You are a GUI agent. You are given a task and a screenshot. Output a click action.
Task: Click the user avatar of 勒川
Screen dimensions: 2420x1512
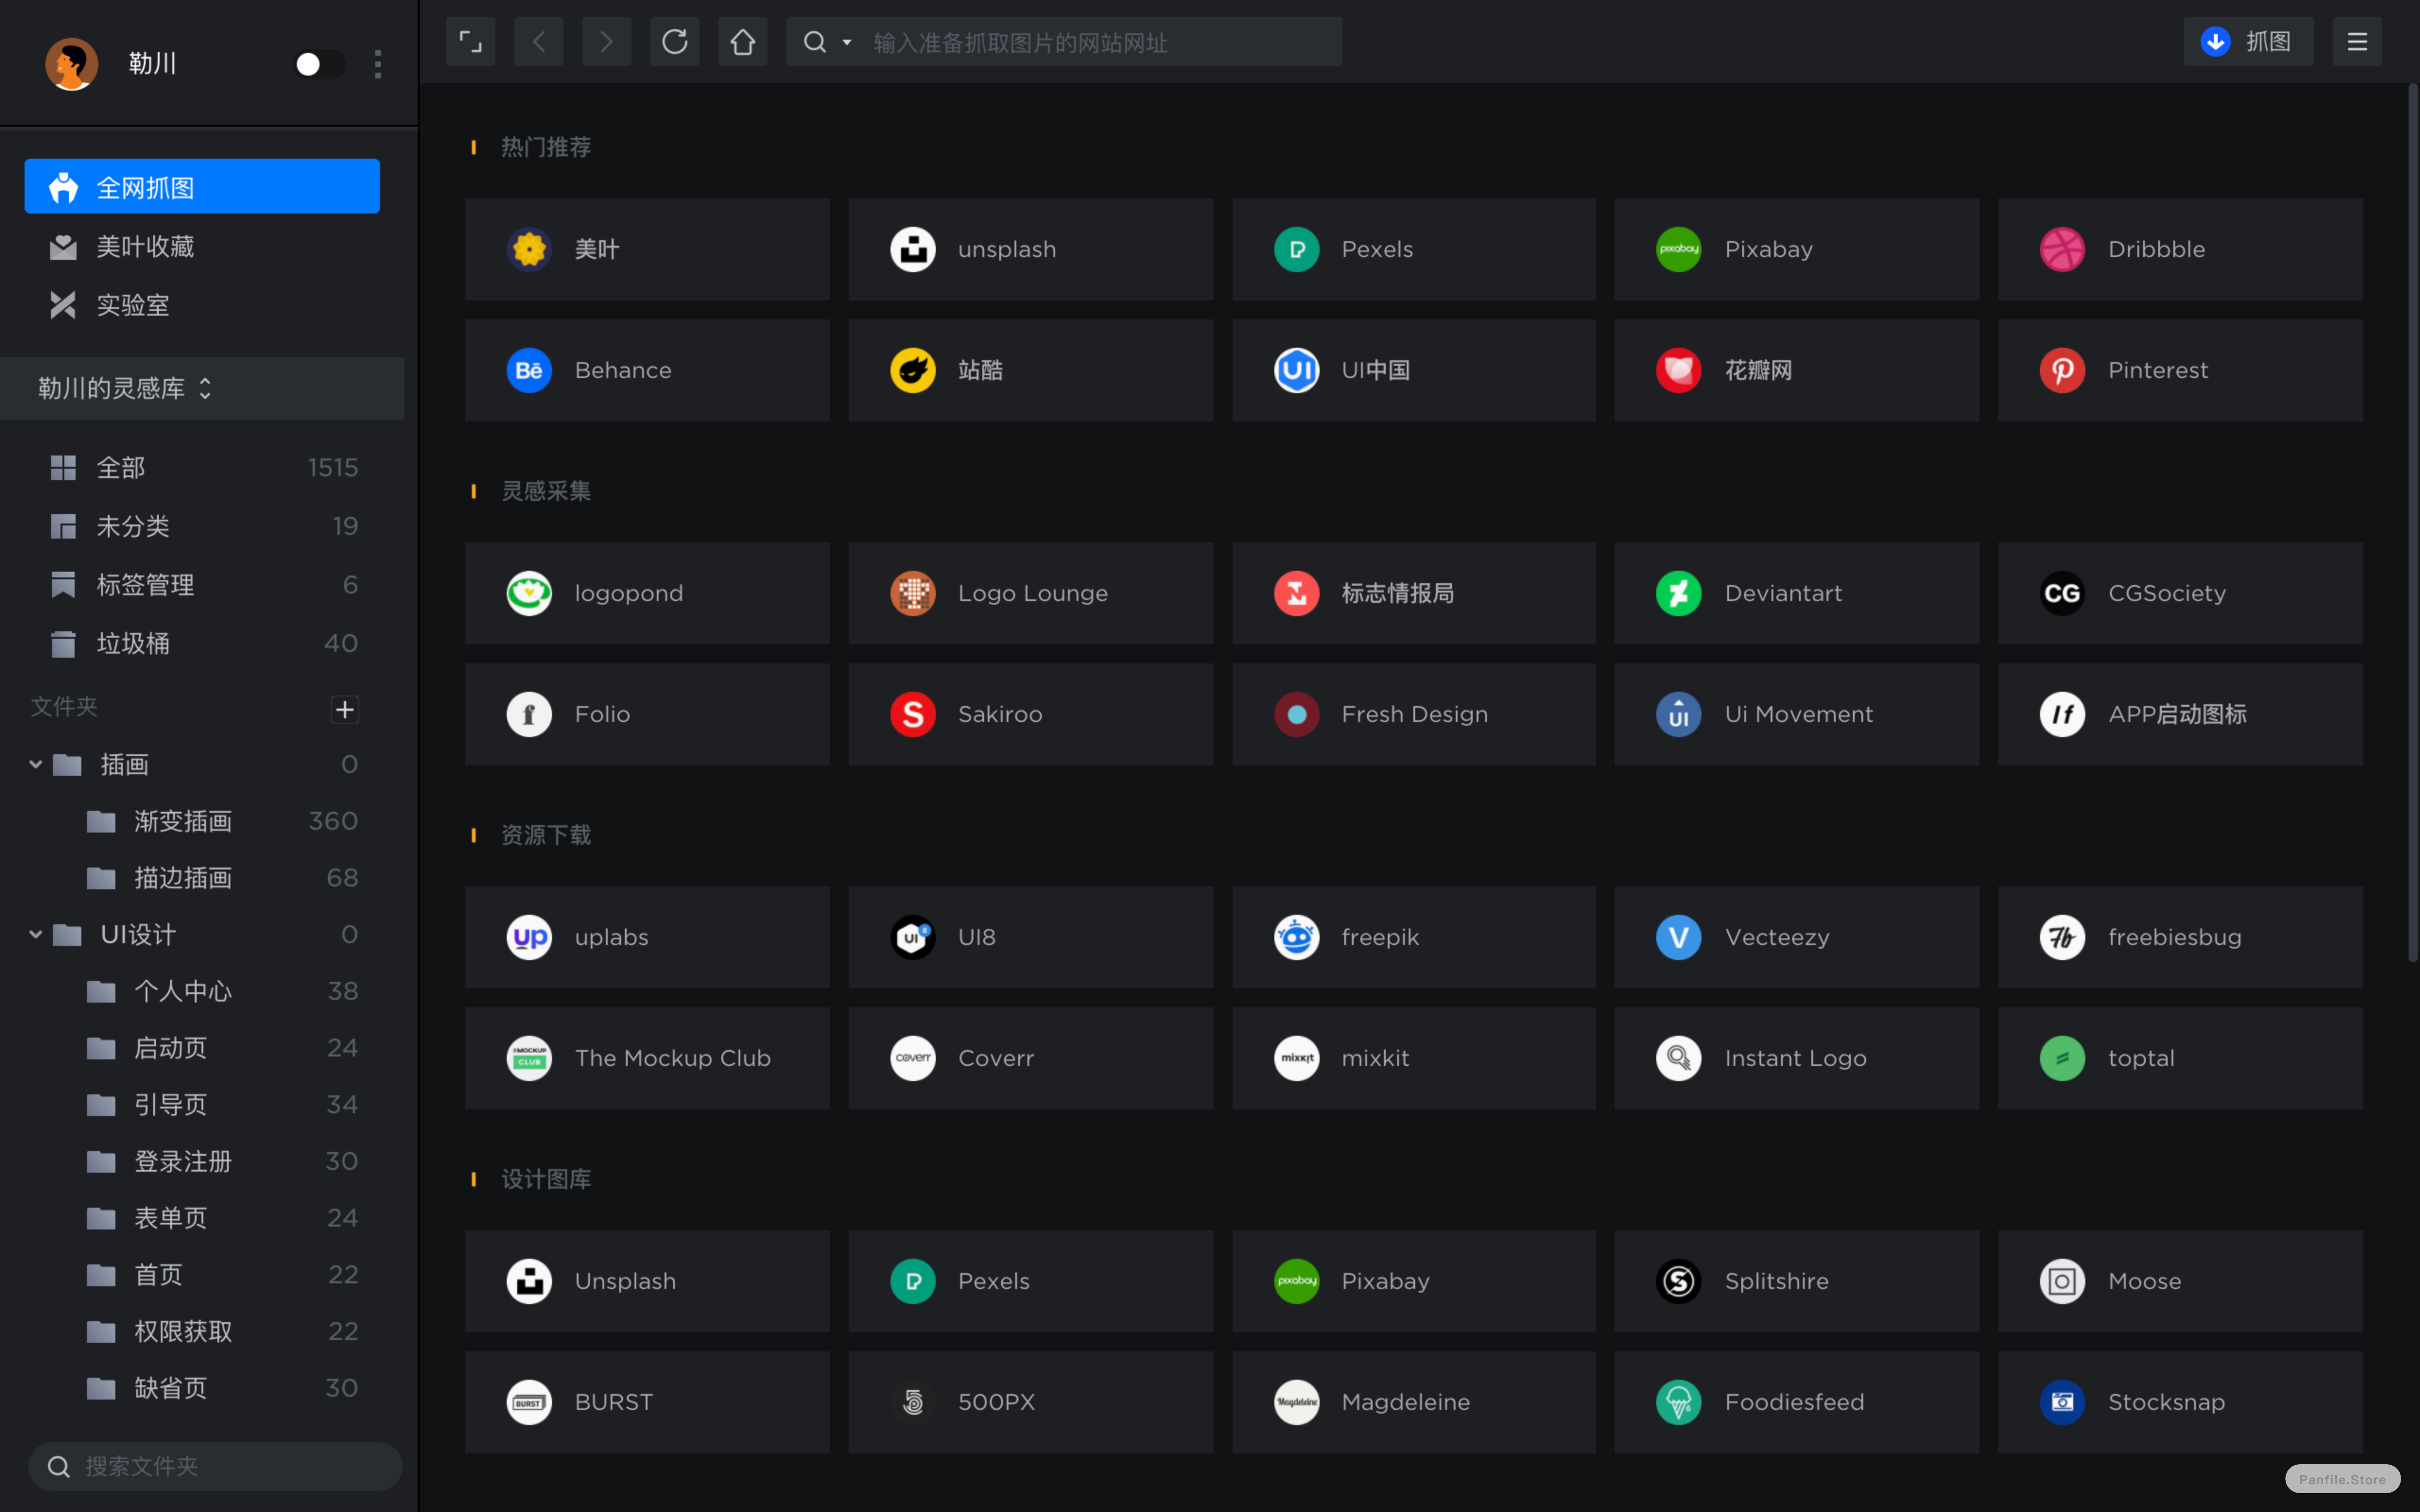pyautogui.click(x=71, y=64)
